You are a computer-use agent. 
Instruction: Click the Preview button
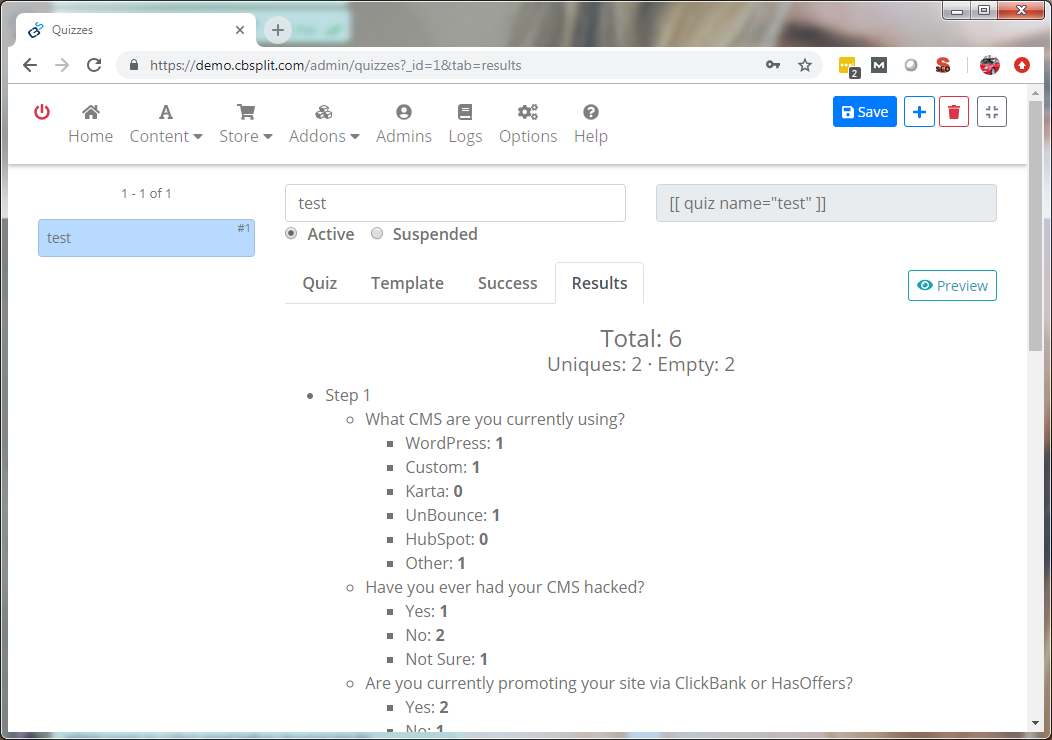(952, 285)
